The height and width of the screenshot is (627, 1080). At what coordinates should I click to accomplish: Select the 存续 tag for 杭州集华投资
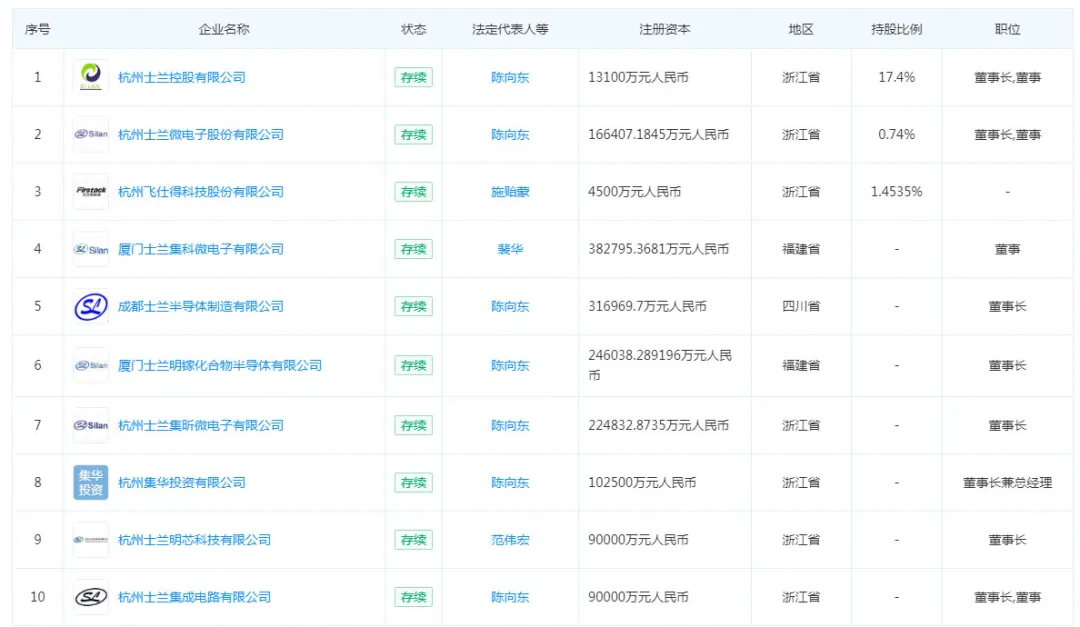click(x=413, y=482)
